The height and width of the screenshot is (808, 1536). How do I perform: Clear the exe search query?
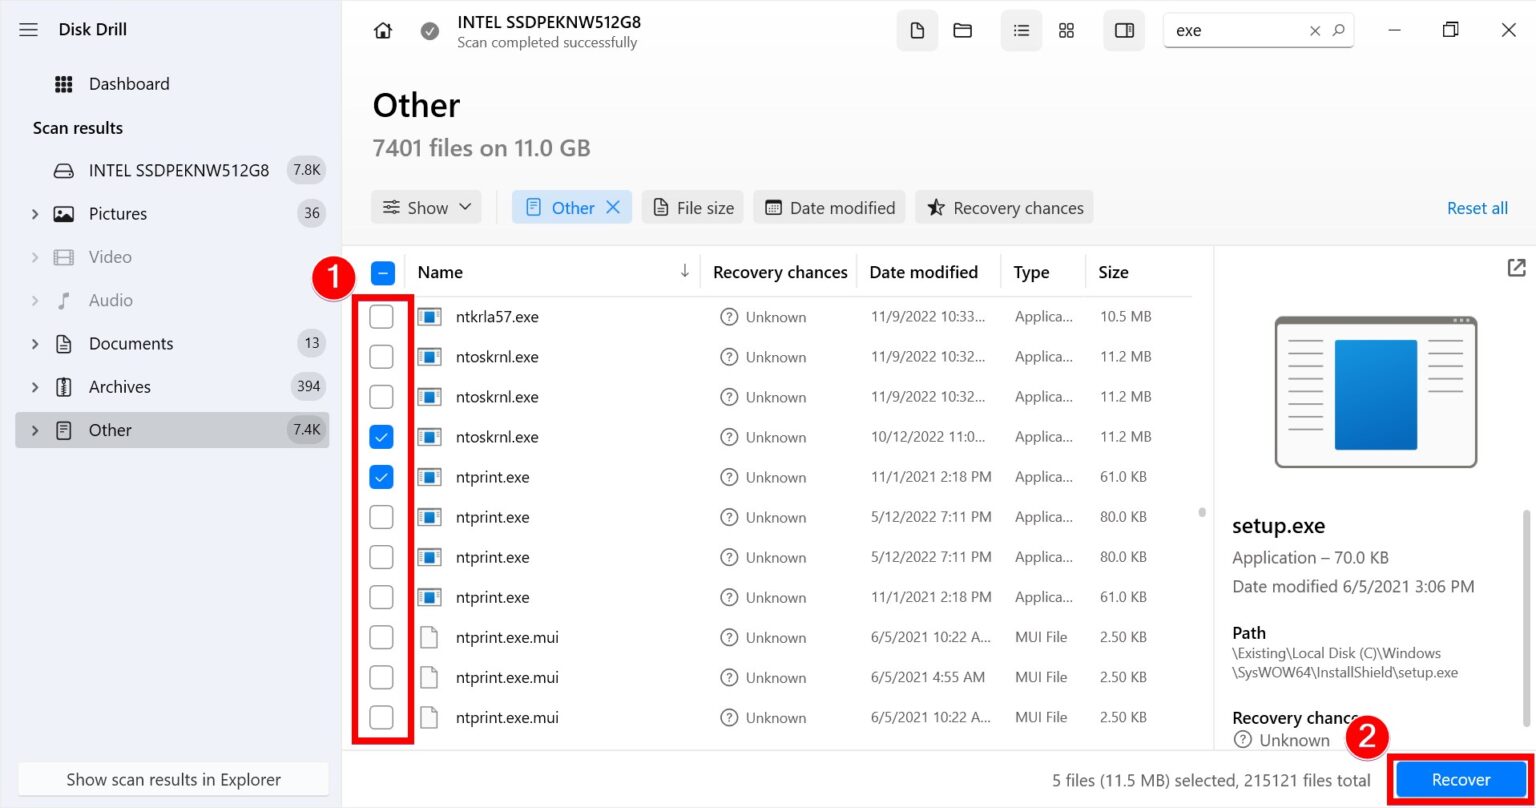1315,30
